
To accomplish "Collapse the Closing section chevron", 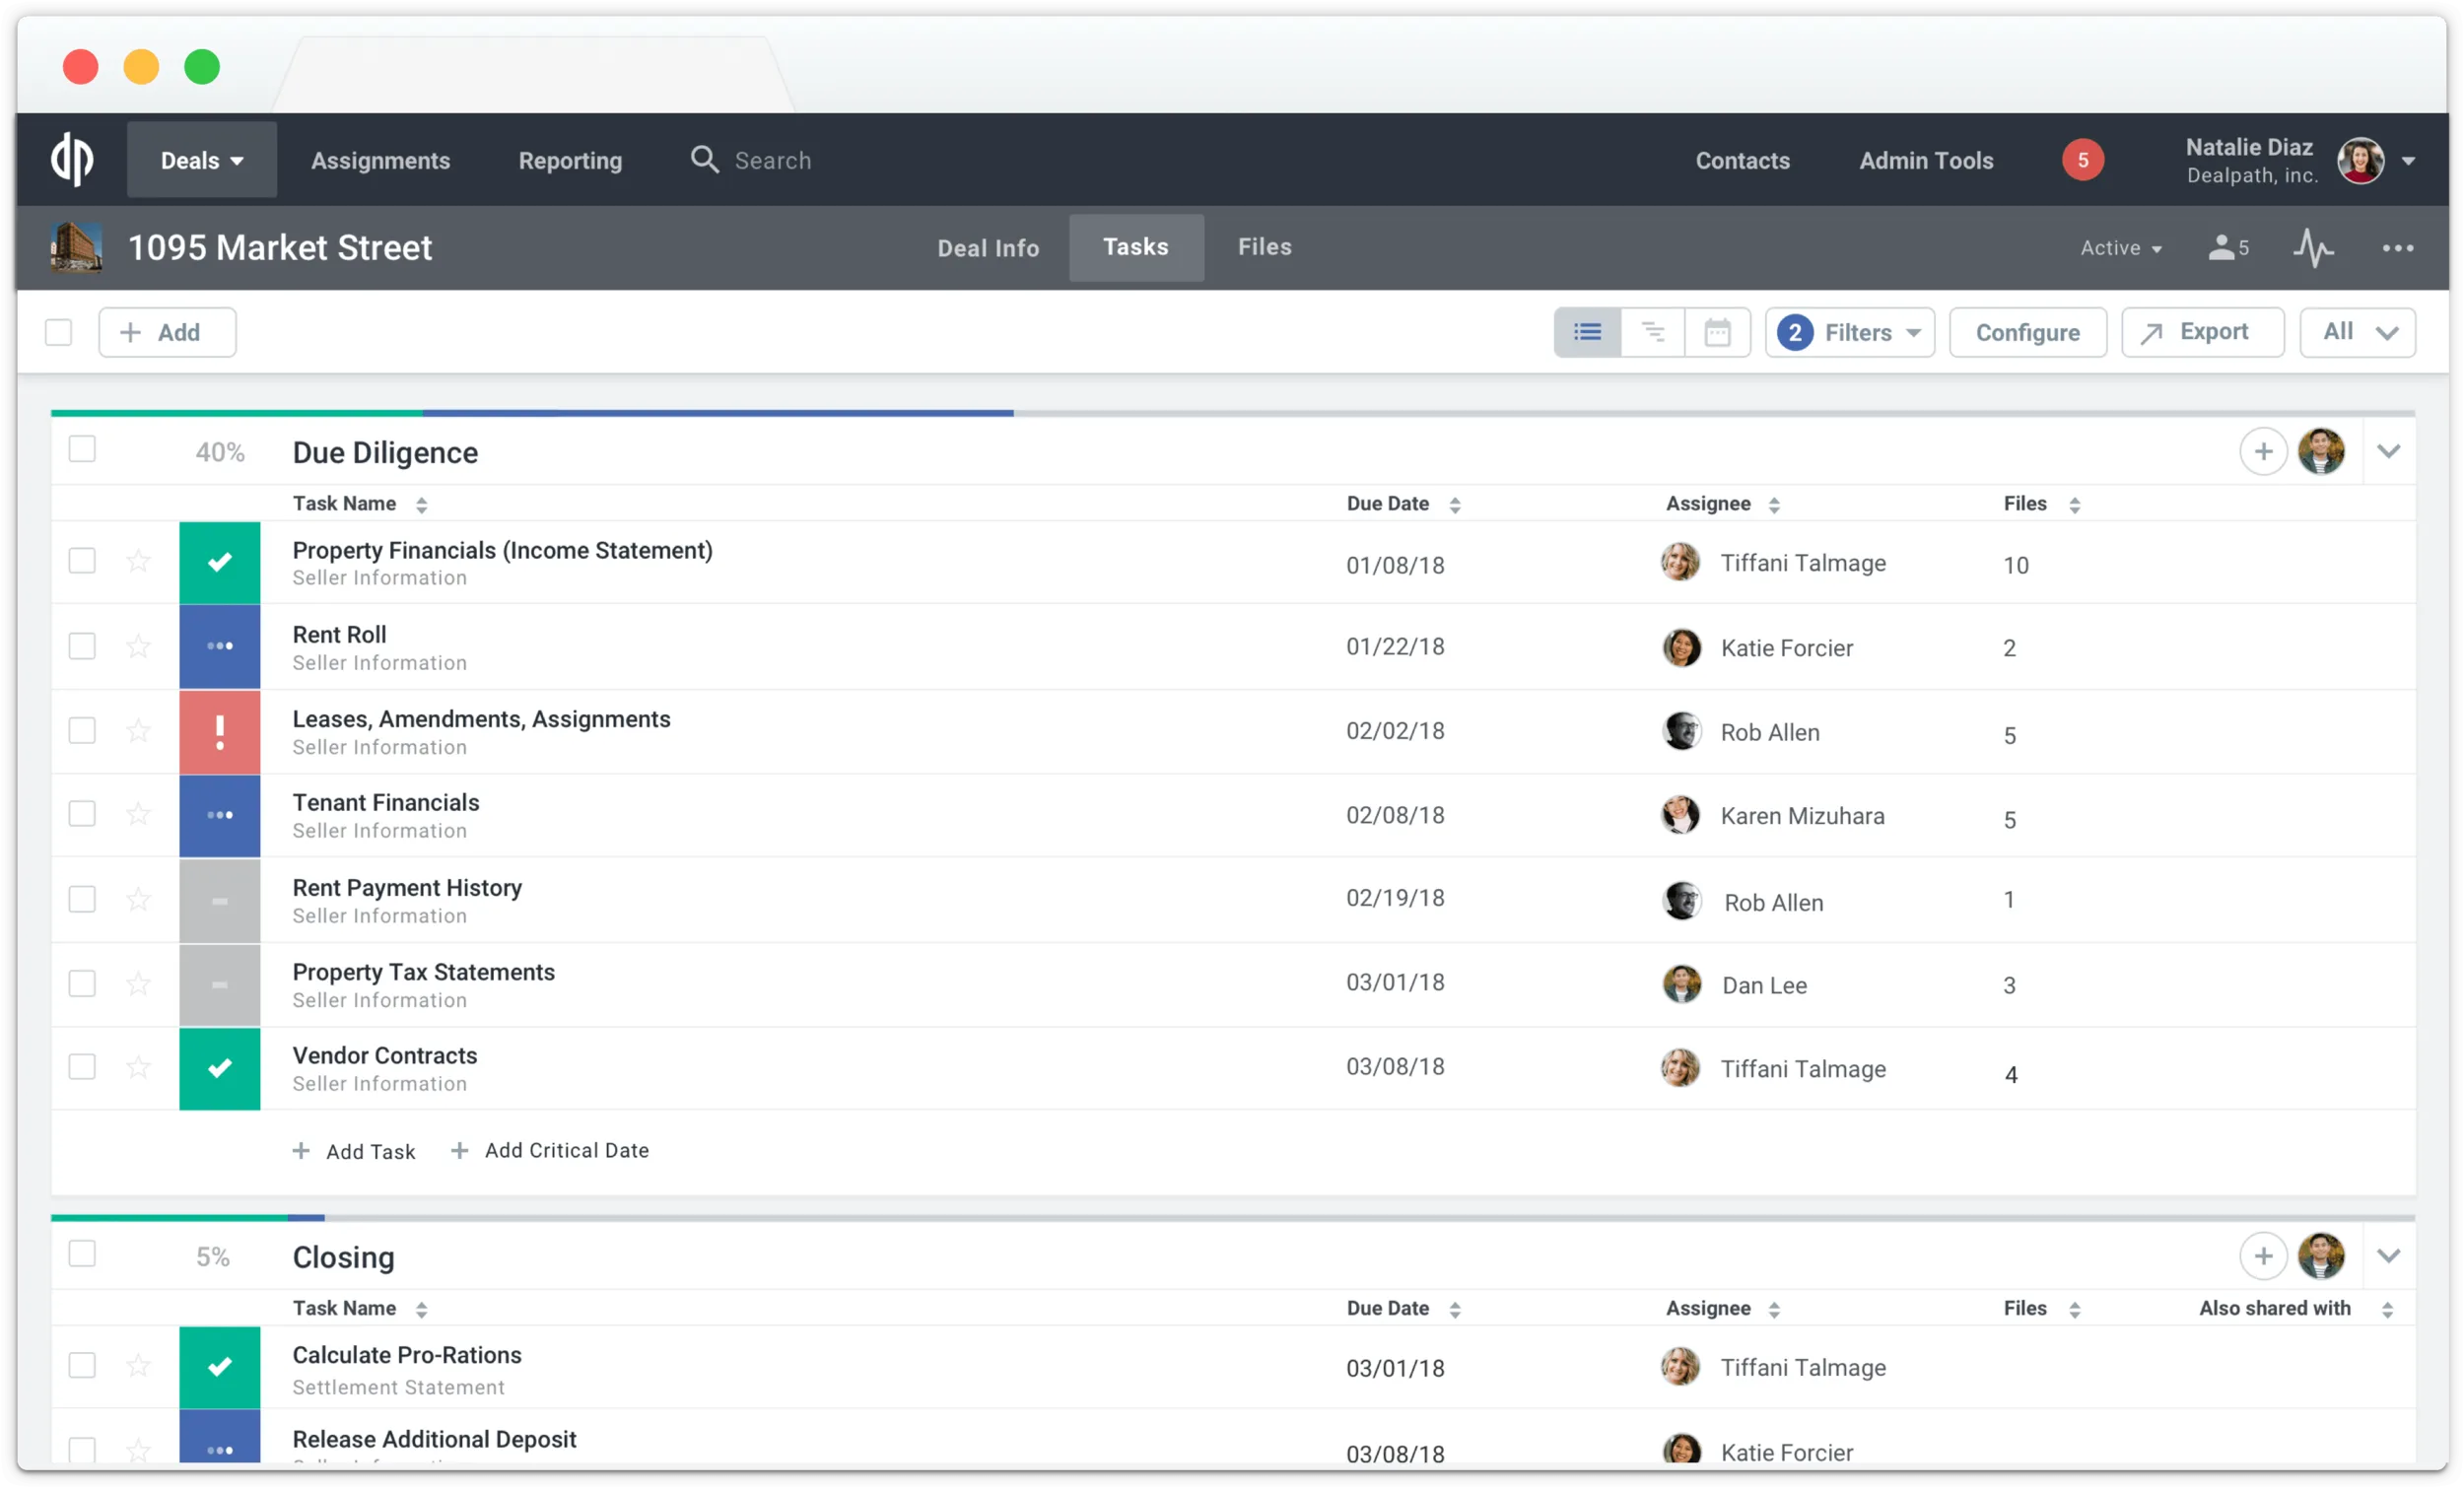I will 2390,1256.
